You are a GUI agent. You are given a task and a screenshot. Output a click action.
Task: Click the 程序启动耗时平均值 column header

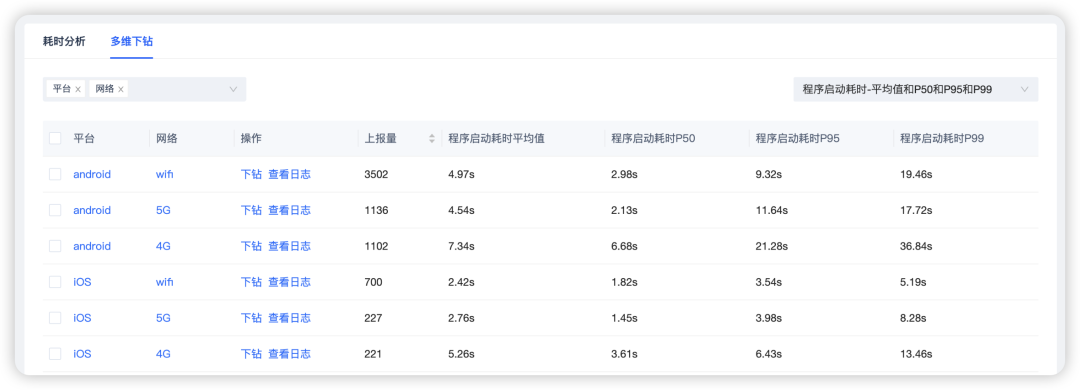coord(497,138)
